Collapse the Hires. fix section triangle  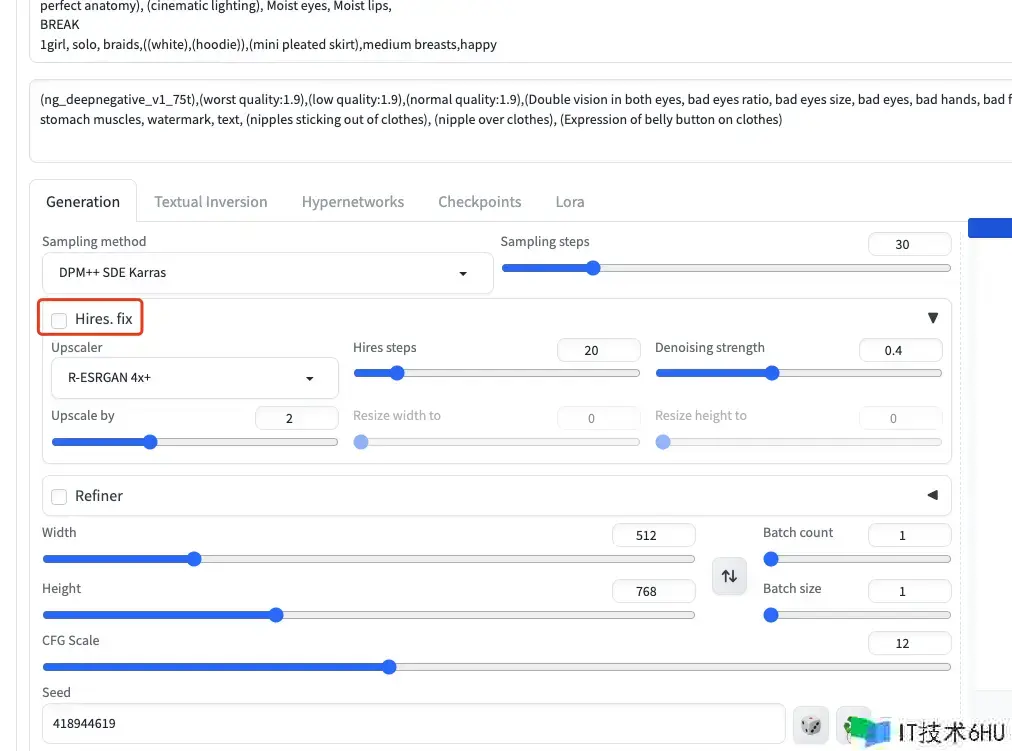click(932, 318)
